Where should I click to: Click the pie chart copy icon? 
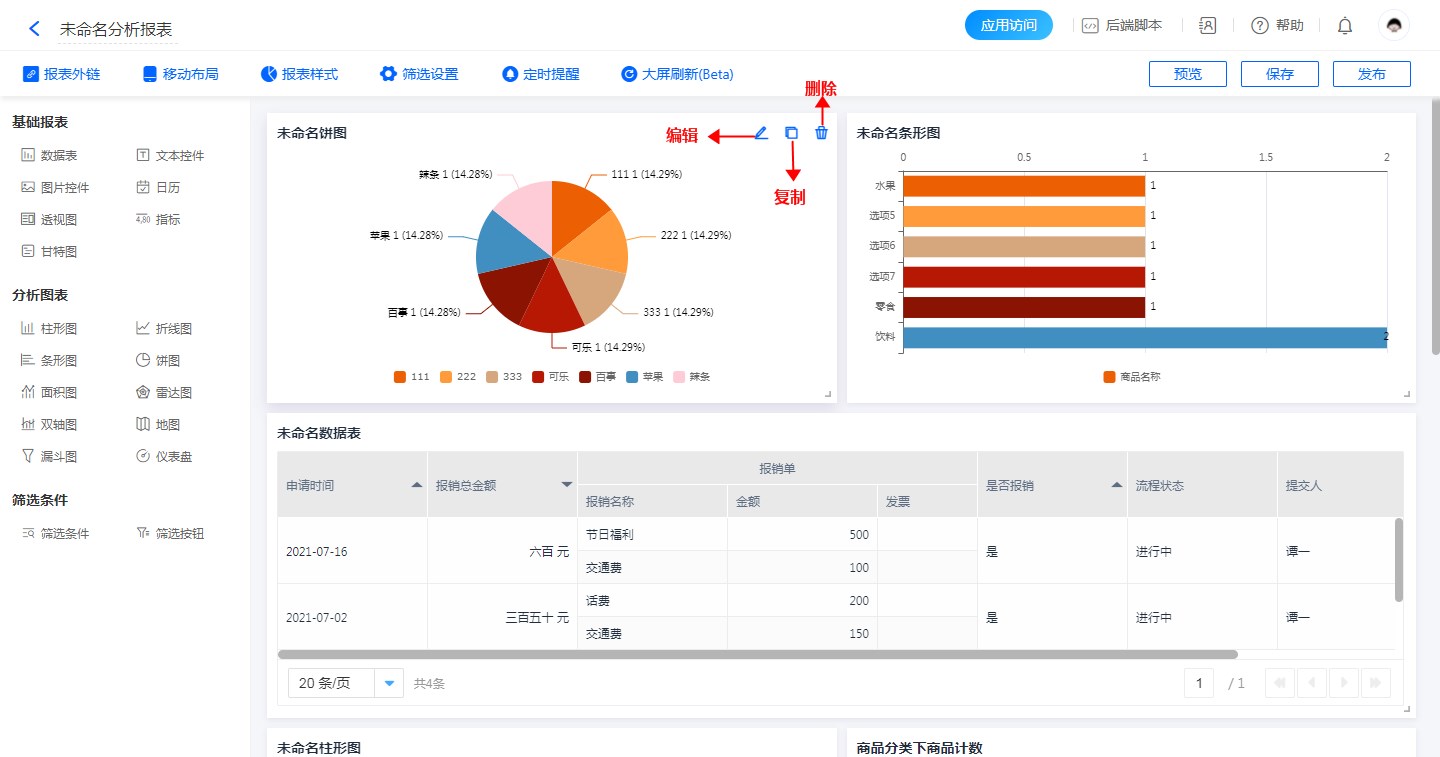791,133
